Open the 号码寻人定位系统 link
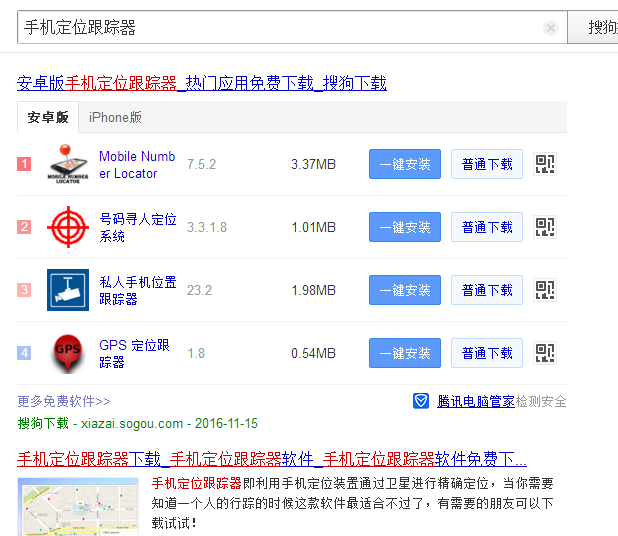 [138, 227]
